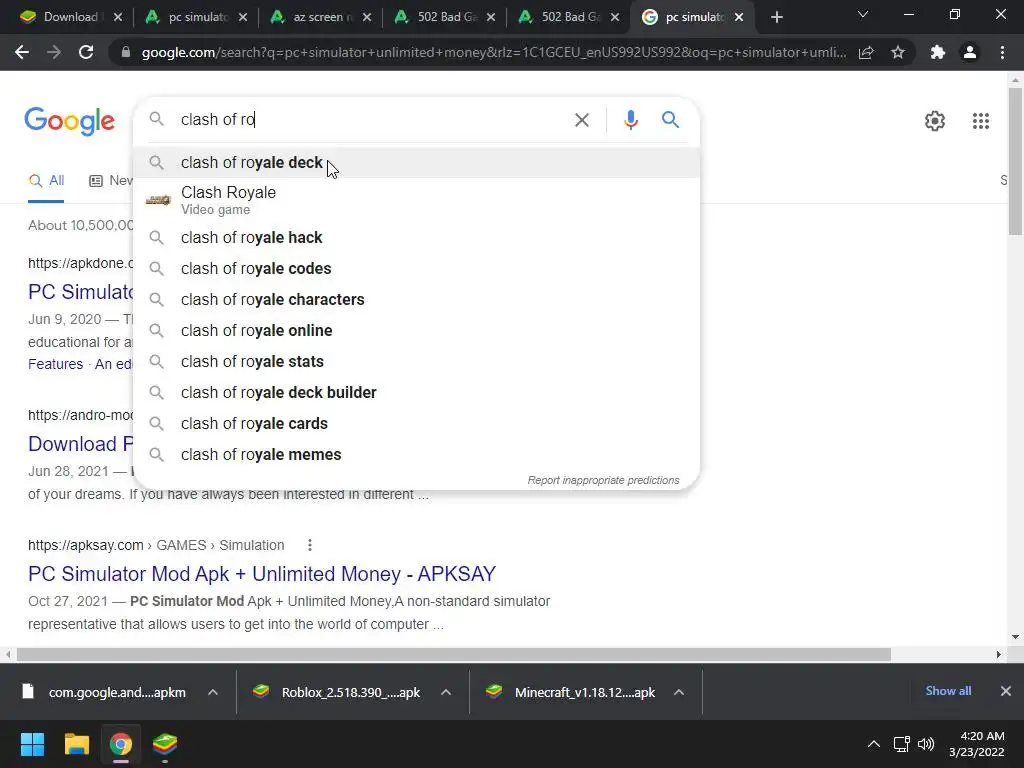
Task: Launch BlueStacks from taskbar
Action: (x=165, y=744)
